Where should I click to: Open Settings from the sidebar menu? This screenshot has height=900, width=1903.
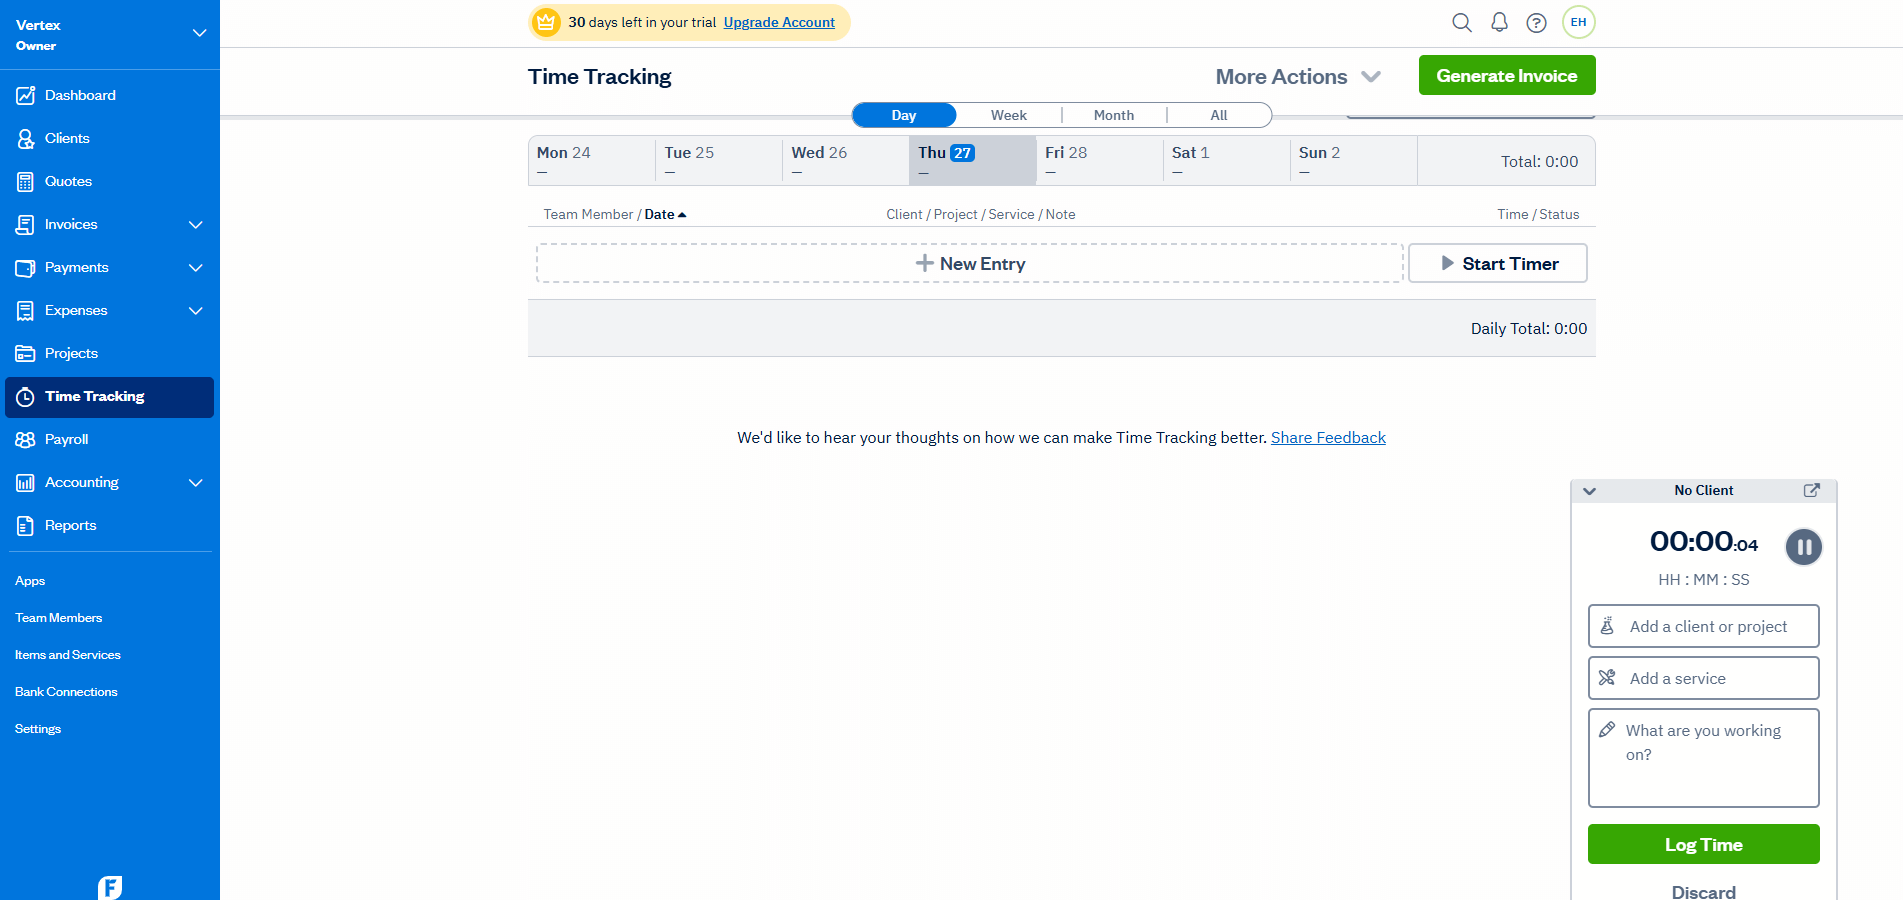click(38, 728)
